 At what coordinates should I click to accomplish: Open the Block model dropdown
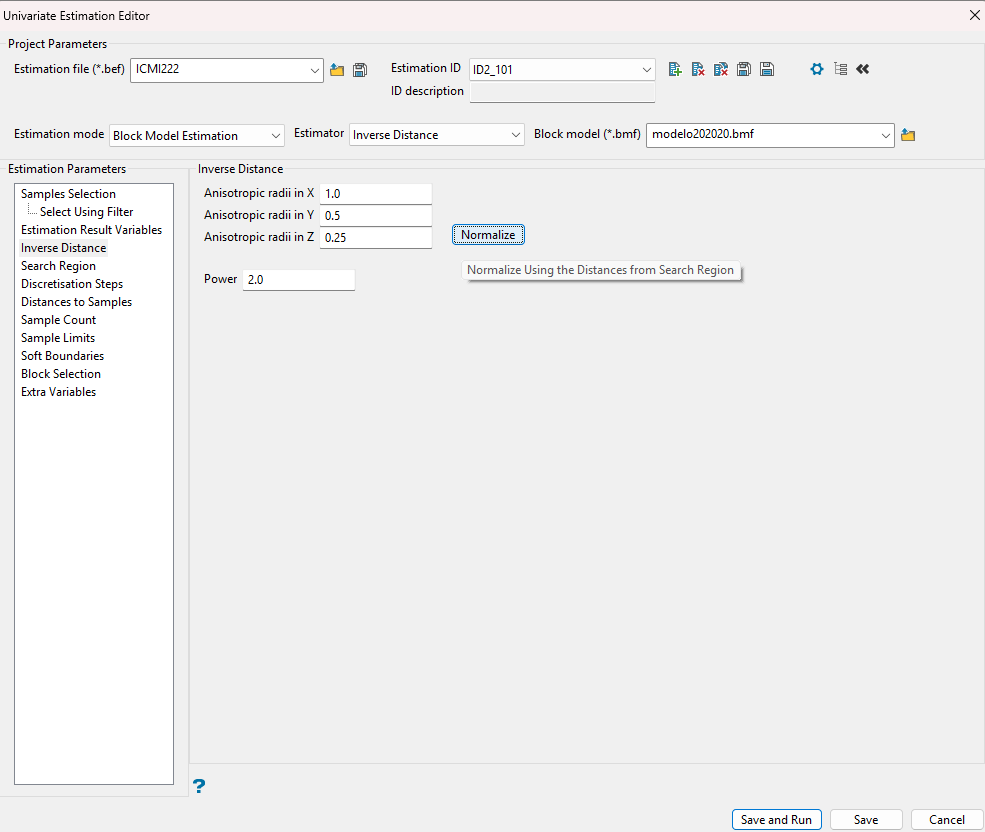pos(886,135)
